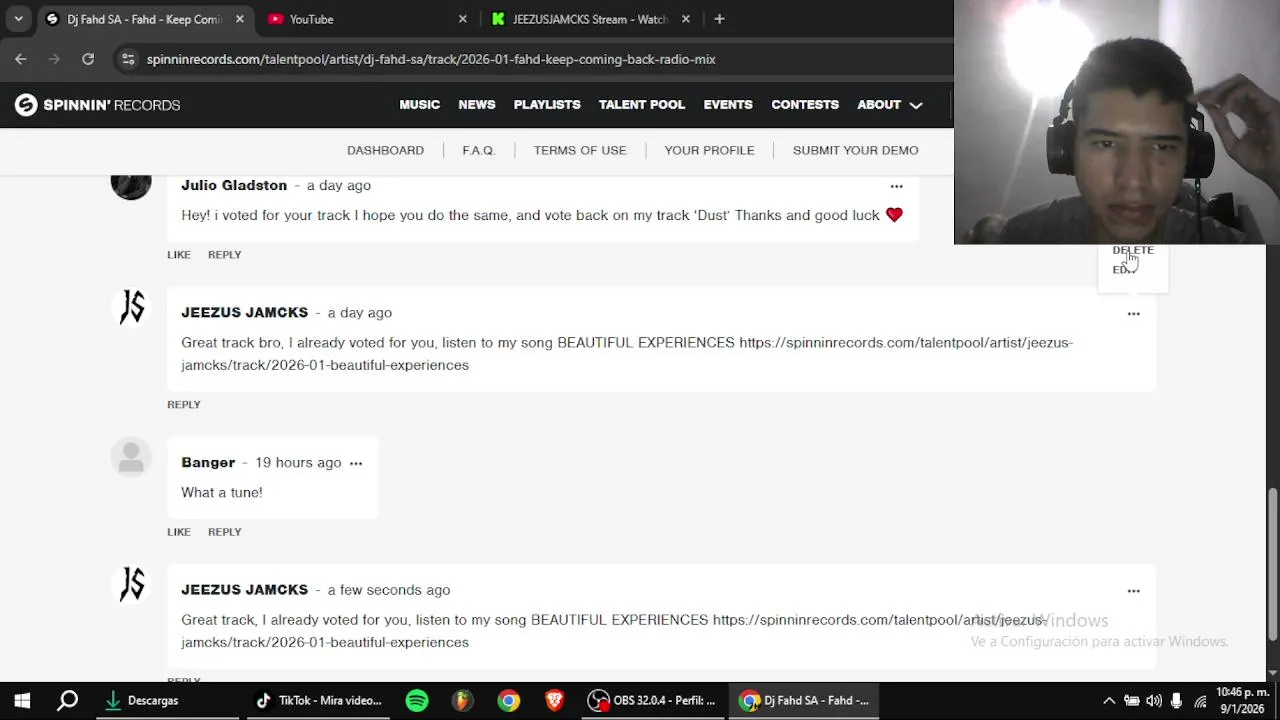Open FL Studio from the taskbar
Viewport: 1280px width, 720px height.
pyautogui.click(x=462, y=701)
